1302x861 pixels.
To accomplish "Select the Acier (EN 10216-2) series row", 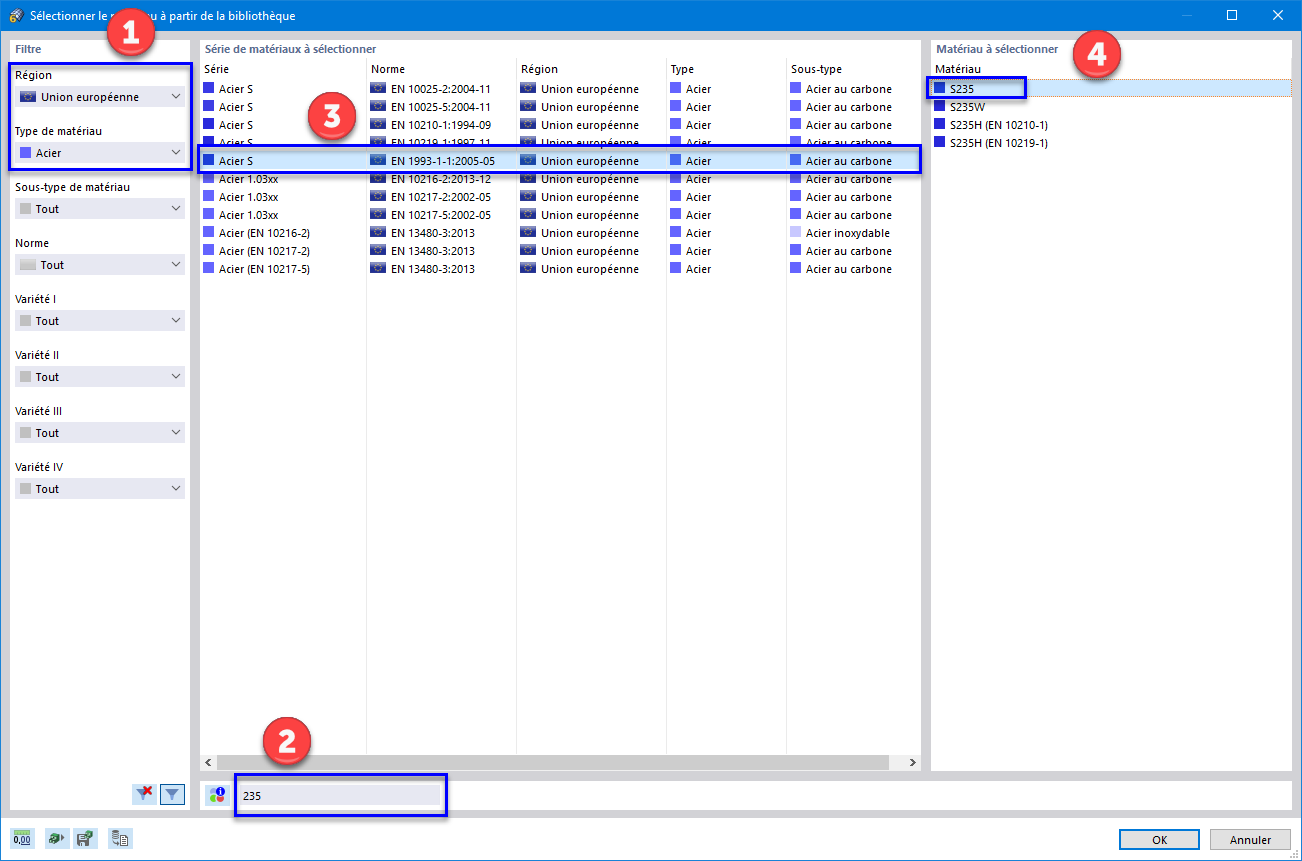I will [x=560, y=233].
